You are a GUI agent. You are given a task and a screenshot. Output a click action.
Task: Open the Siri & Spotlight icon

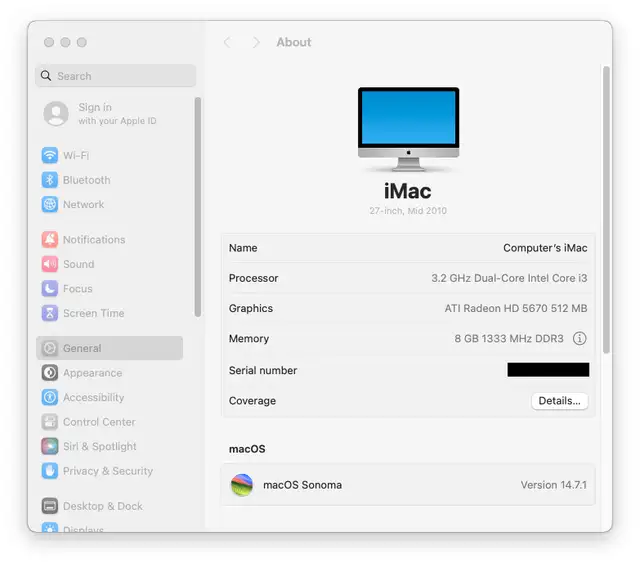tap(50, 447)
